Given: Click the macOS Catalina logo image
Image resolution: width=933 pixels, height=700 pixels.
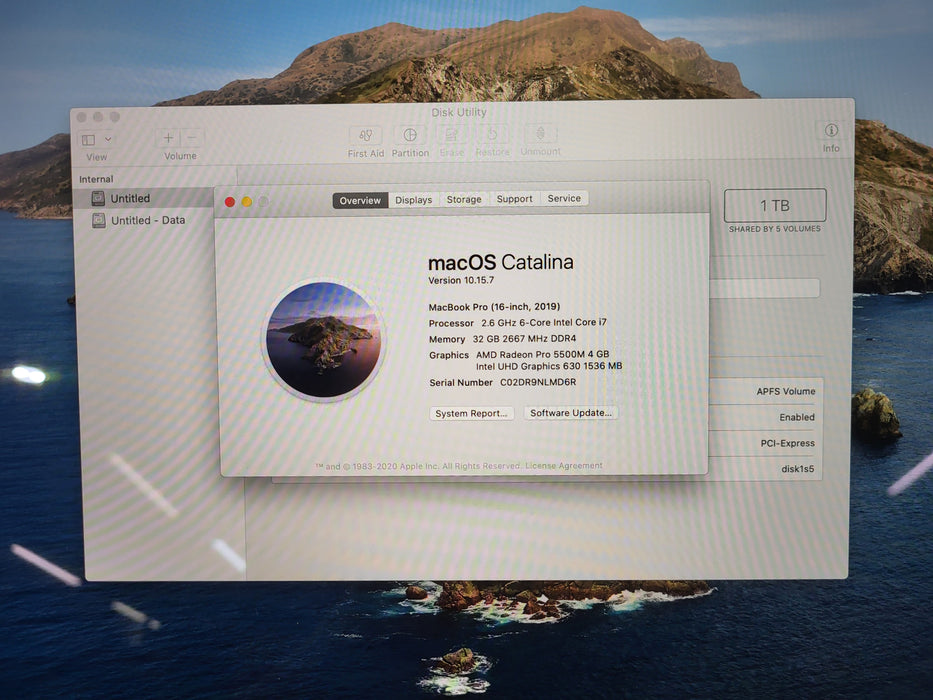Looking at the screenshot, I should 324,340.
